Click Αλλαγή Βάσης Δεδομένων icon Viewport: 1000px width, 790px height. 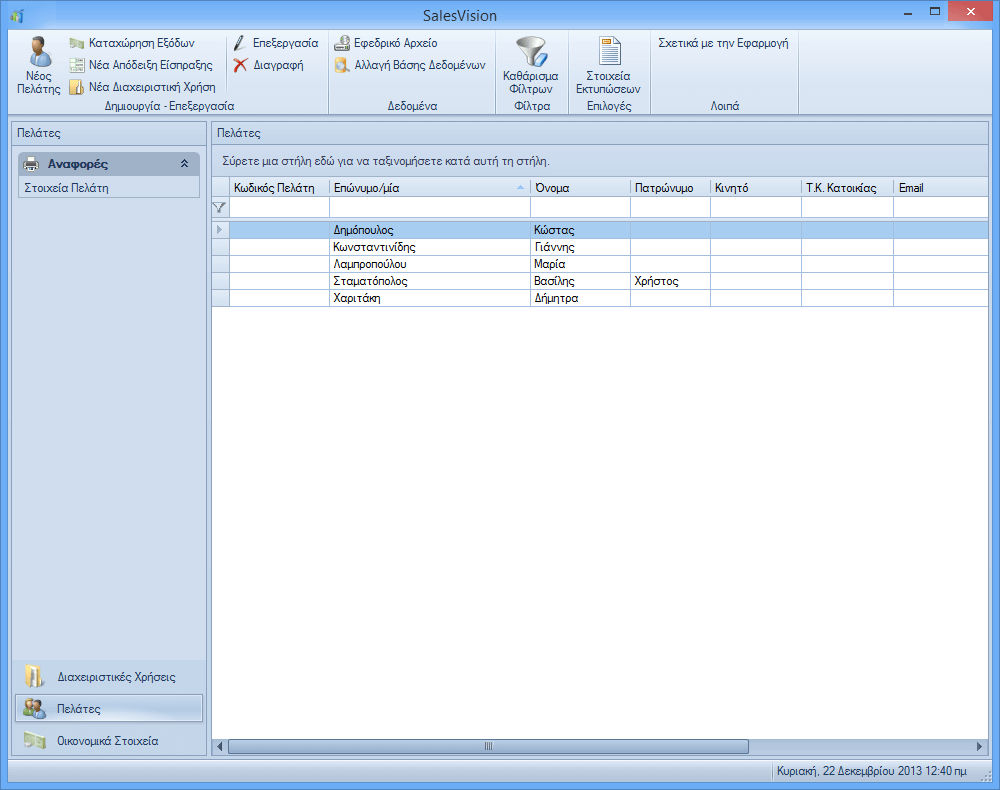click(x=342, y=66)
